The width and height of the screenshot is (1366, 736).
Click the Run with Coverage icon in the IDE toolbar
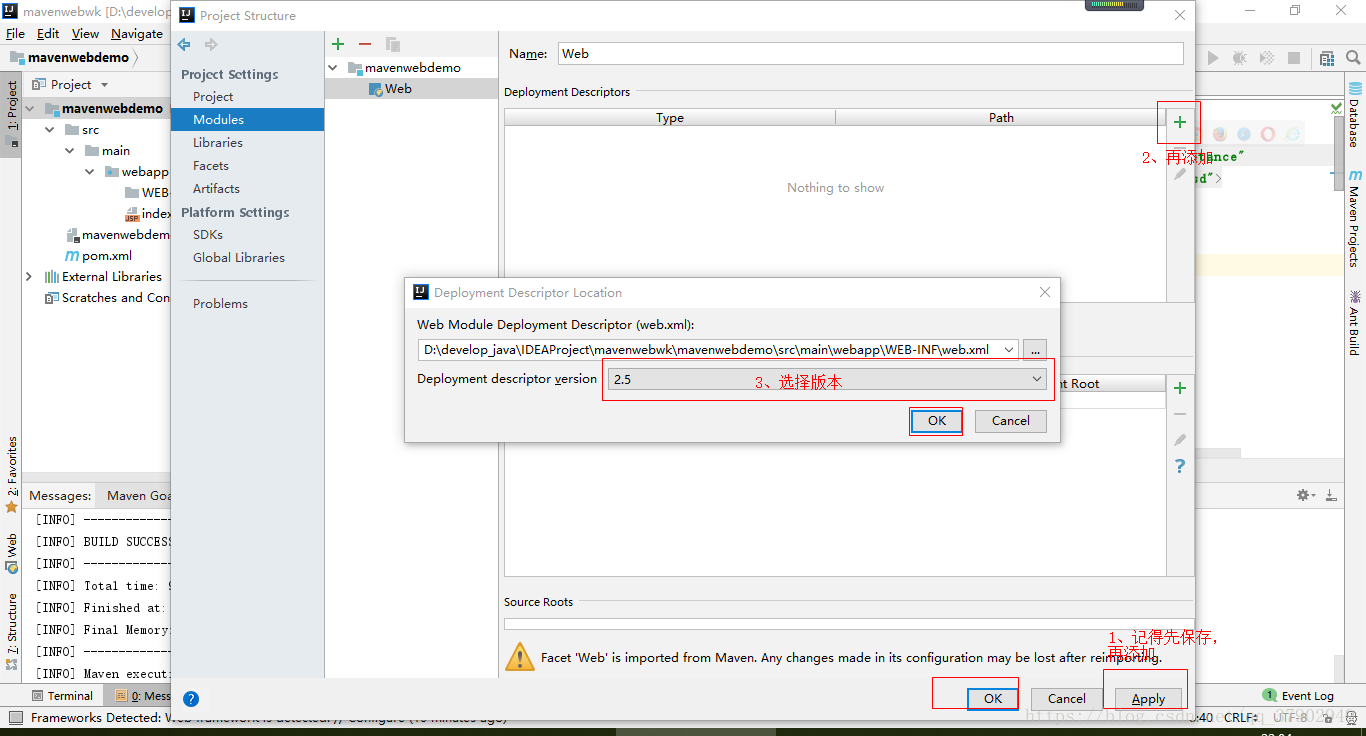point(1267,59)
